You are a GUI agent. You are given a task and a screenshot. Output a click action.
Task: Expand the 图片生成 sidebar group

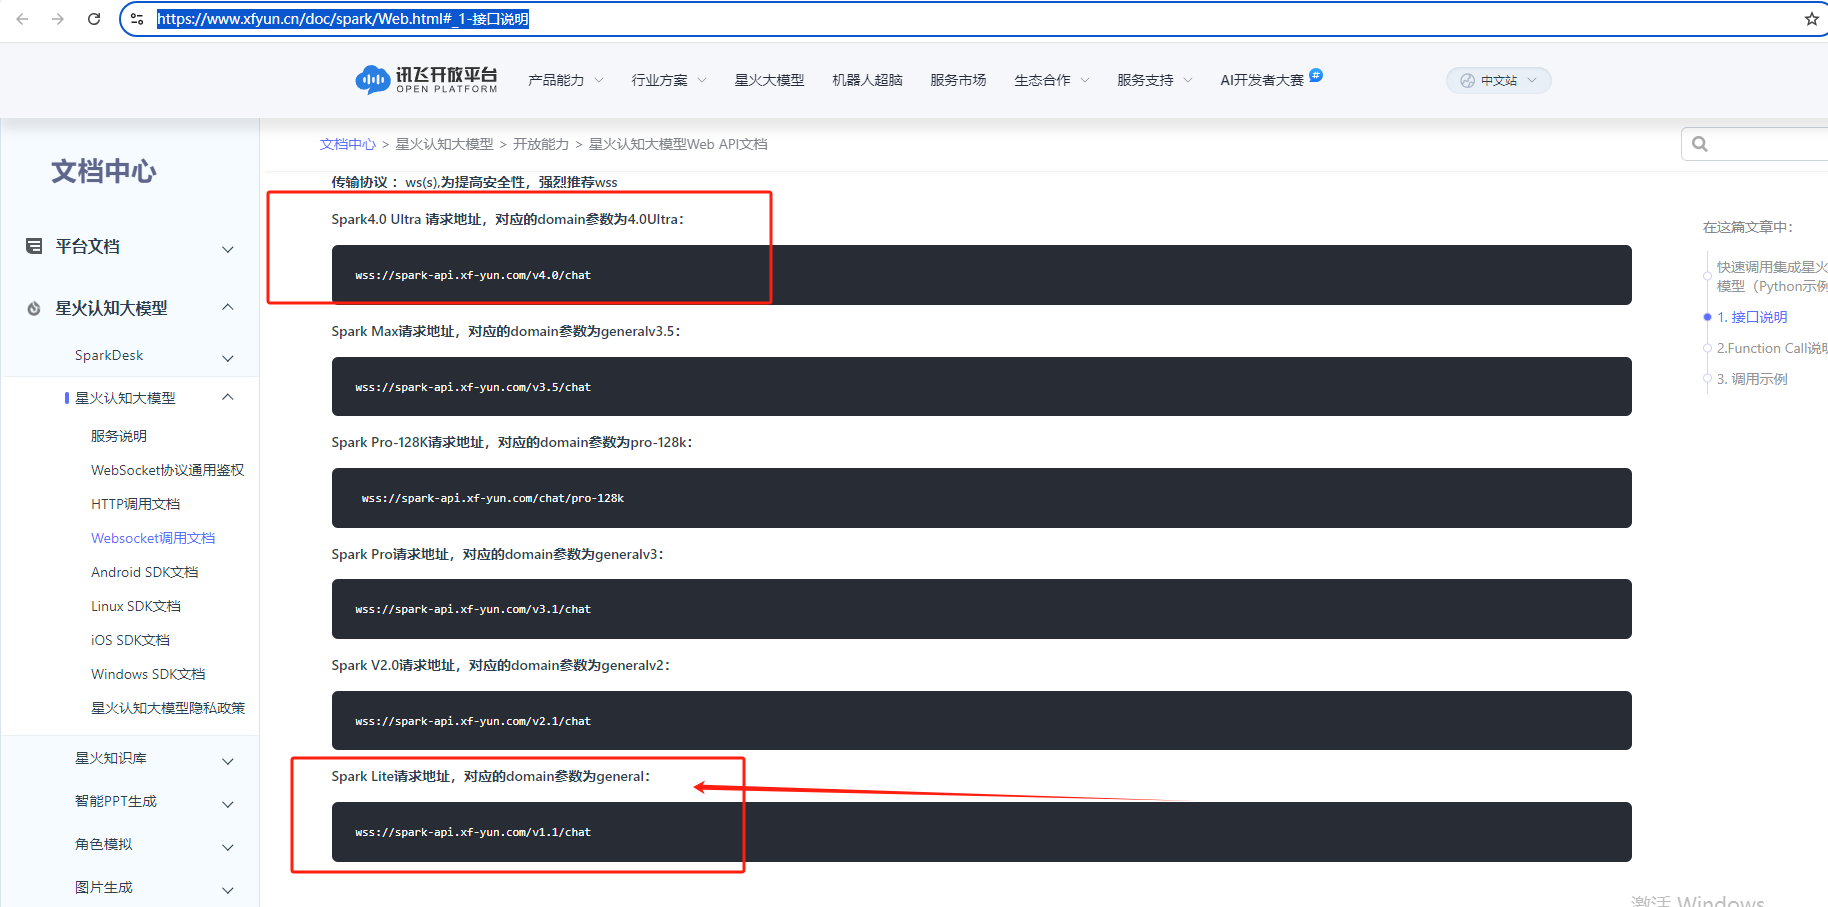[228, 889]
